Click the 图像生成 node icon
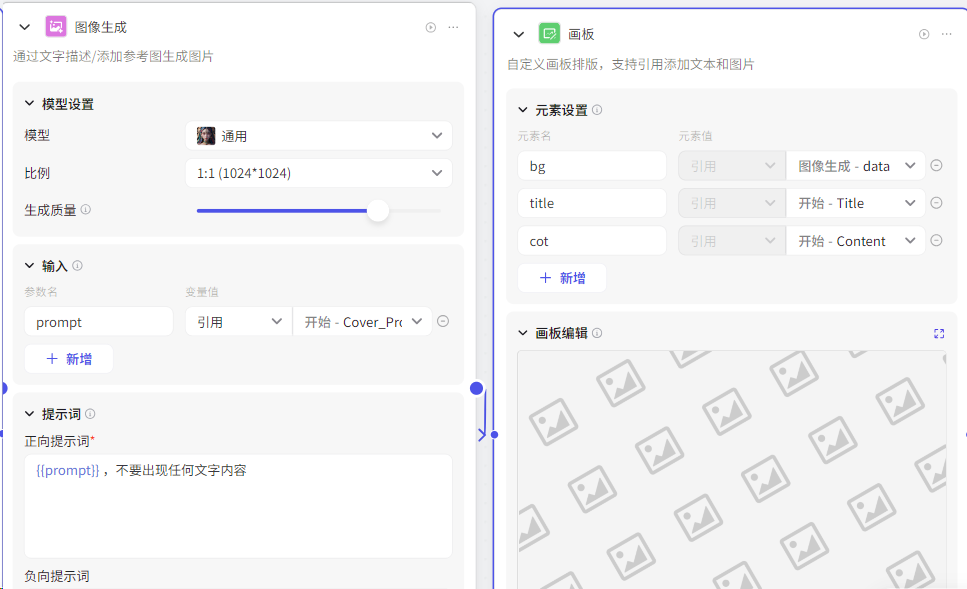 (x=55, y=26)
